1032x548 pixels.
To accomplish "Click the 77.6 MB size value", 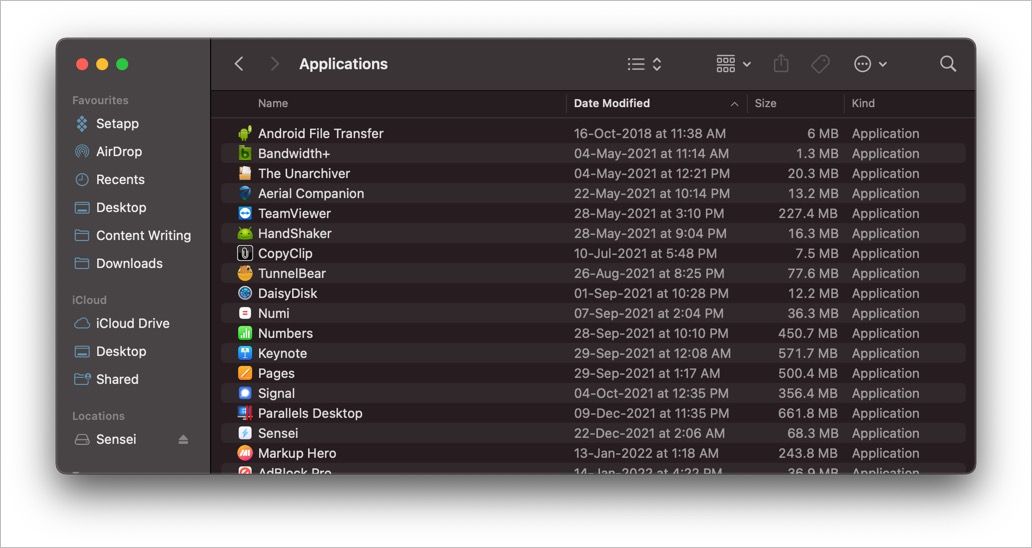I will click(x=813, y=273).
